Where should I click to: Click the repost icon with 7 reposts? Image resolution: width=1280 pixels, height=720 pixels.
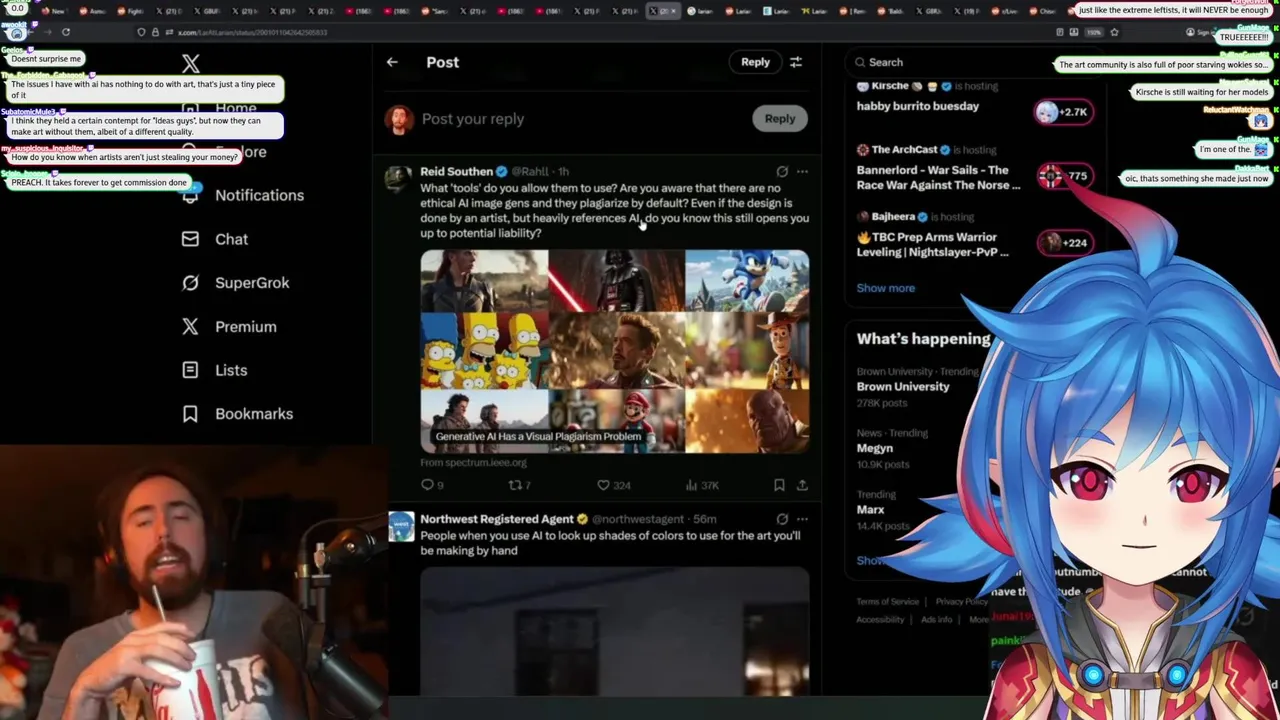[515, 485]
